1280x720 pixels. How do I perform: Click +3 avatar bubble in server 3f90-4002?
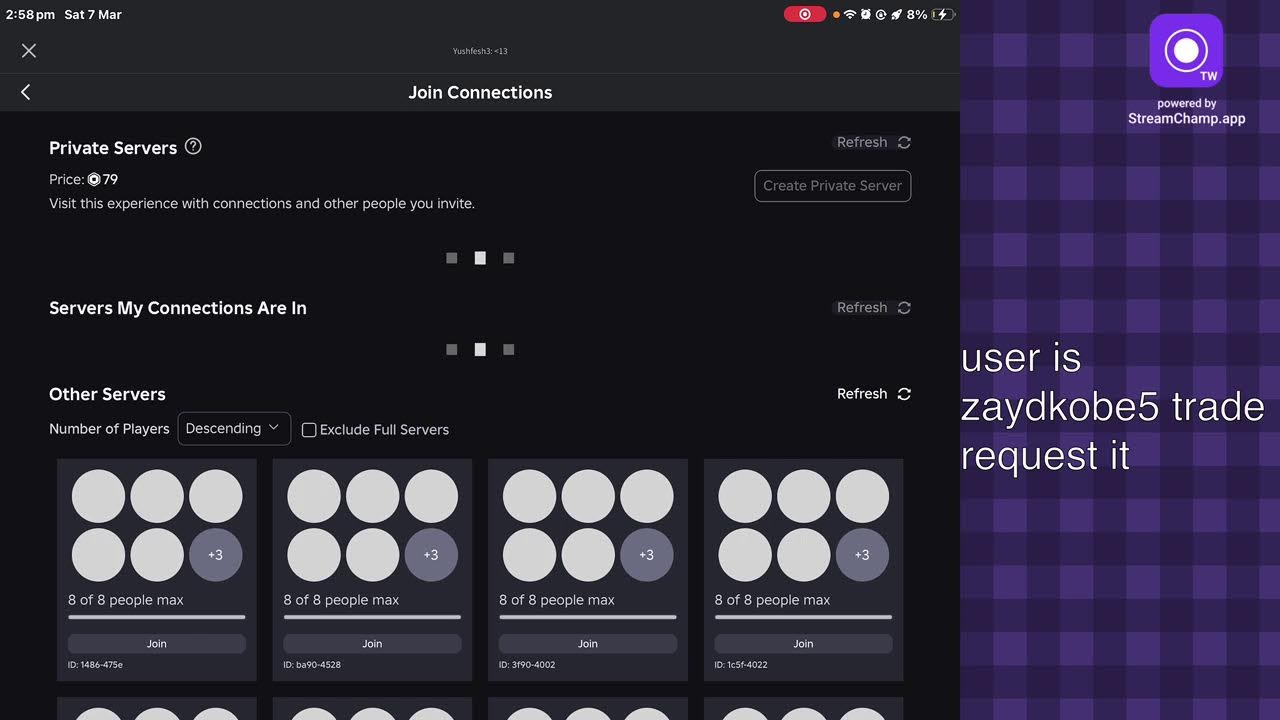coord(647,555)
